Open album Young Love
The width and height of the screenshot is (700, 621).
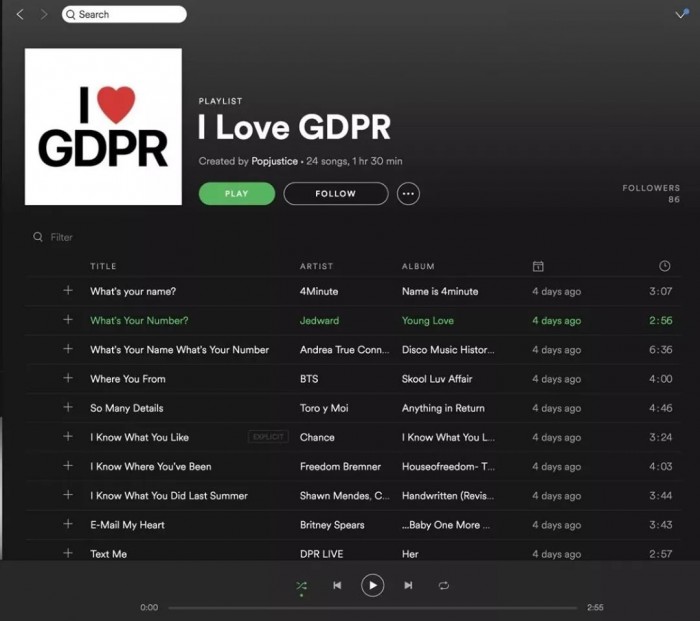pyautogui.click(x=428, y=321)
